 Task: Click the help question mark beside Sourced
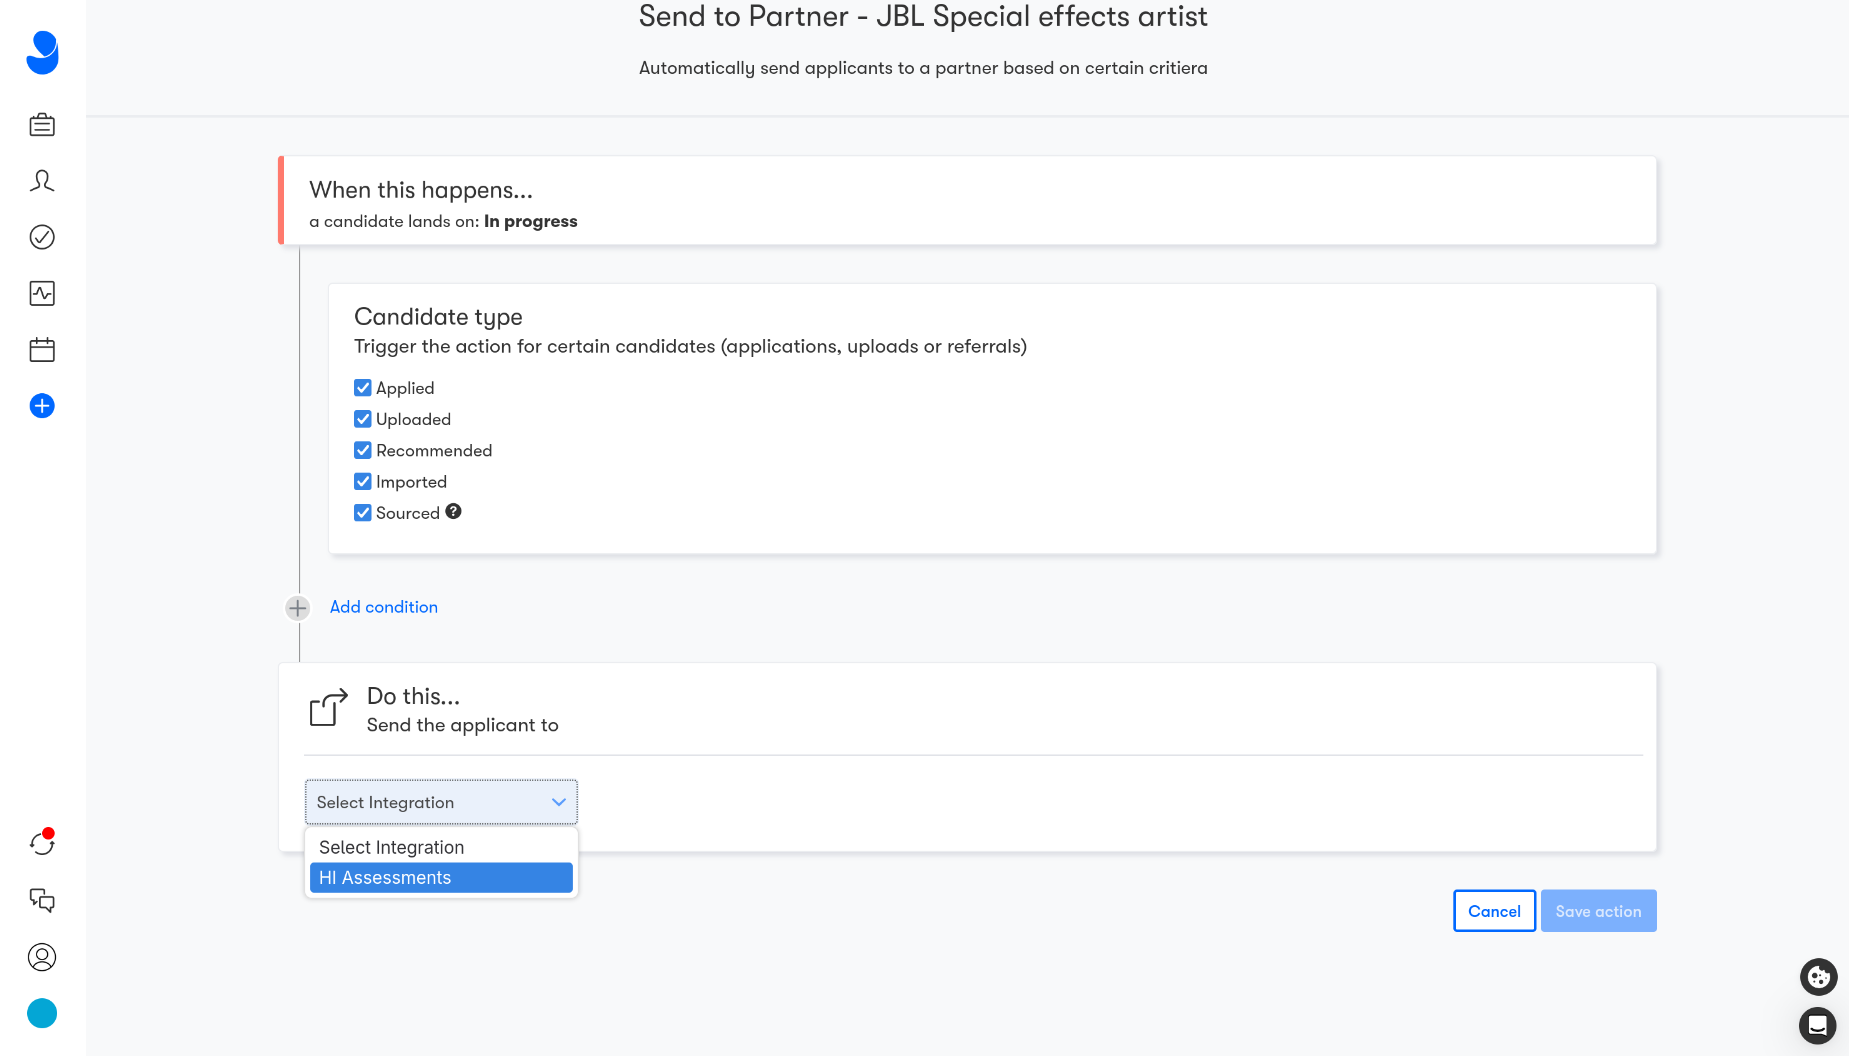pos(453,512)
